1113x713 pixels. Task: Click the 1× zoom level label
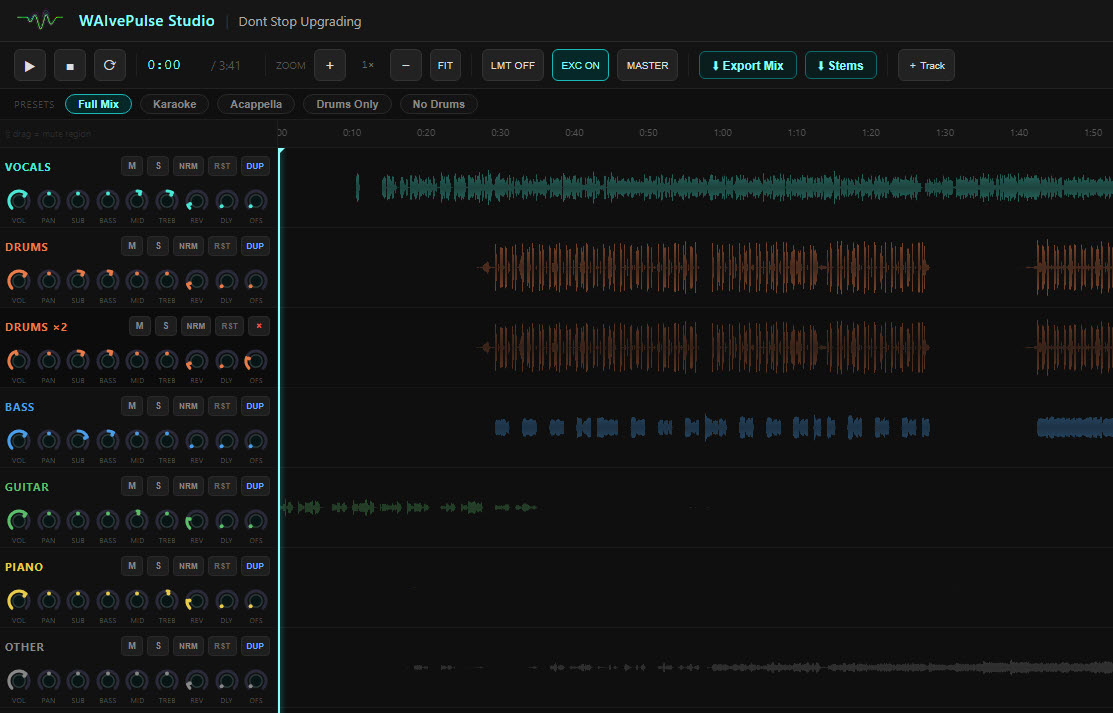coord(368,65)
